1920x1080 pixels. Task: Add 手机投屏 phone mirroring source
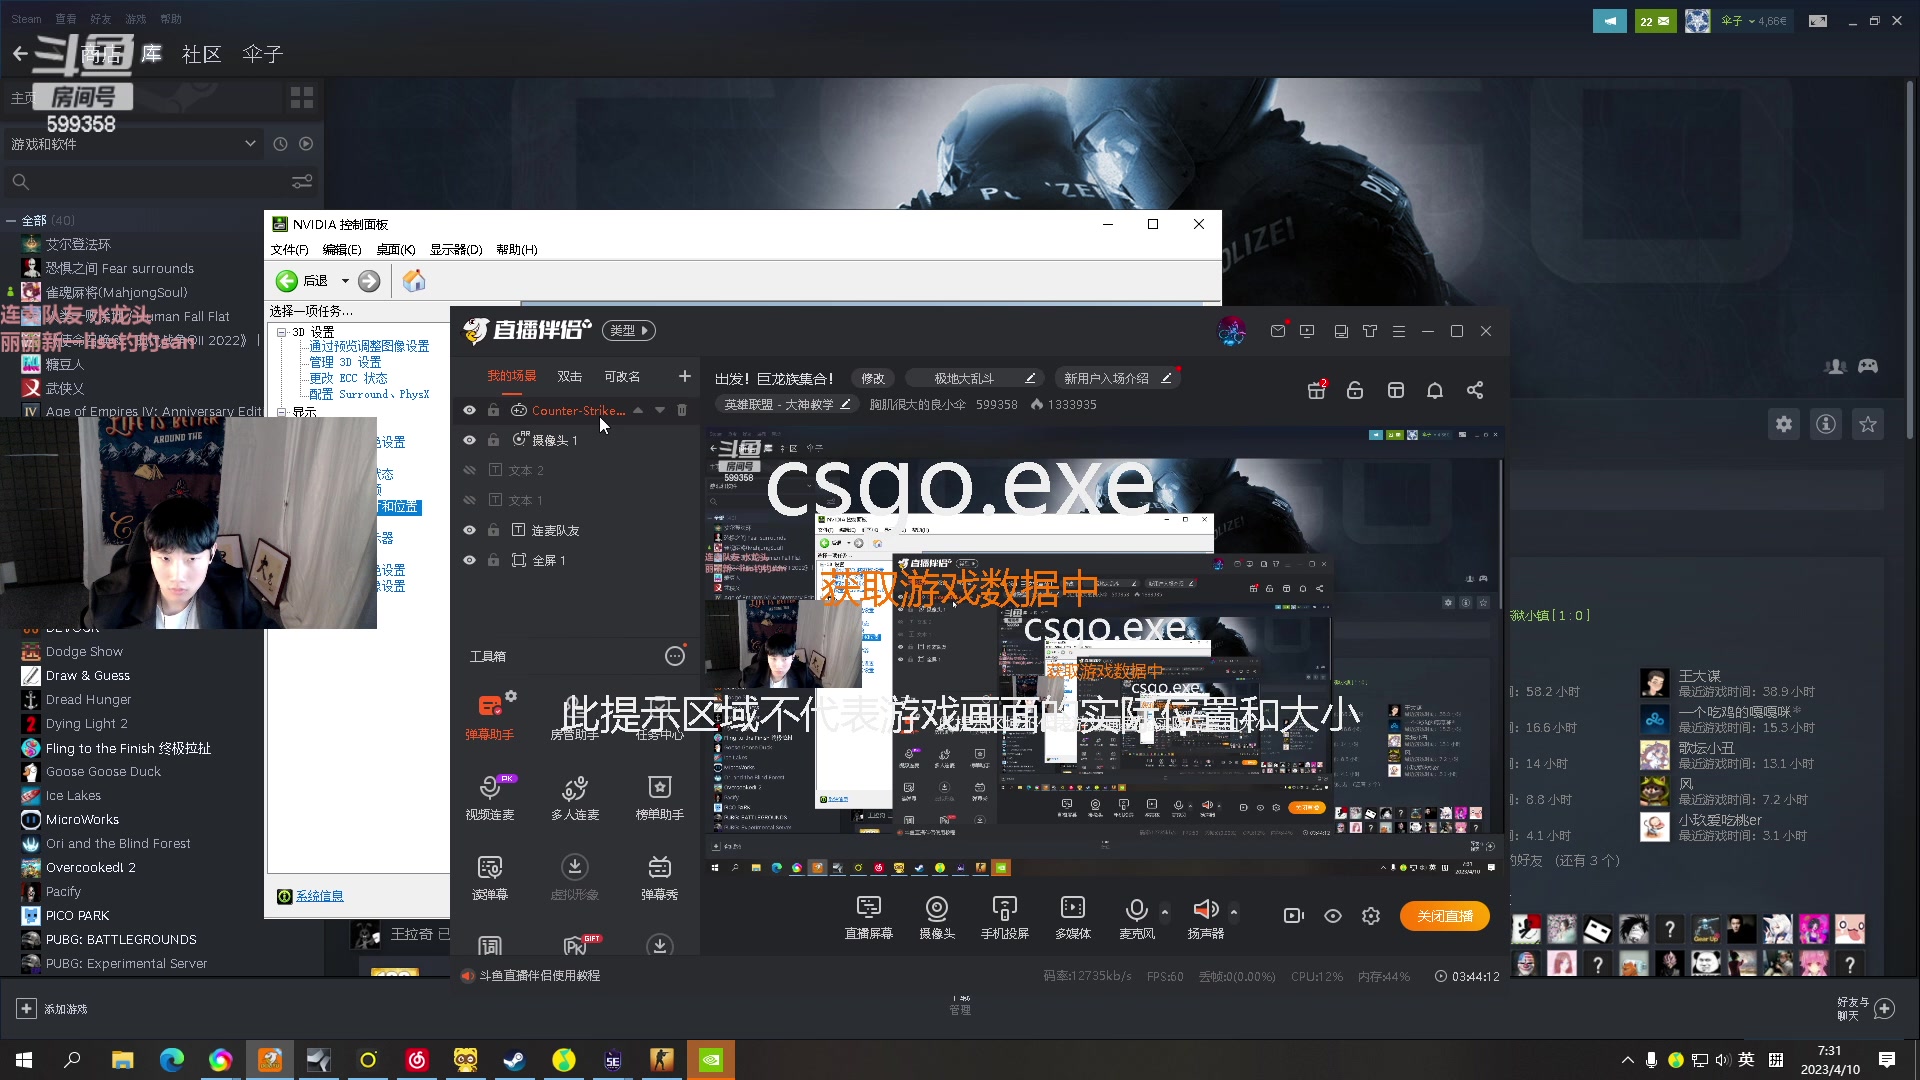point(1005,917)
